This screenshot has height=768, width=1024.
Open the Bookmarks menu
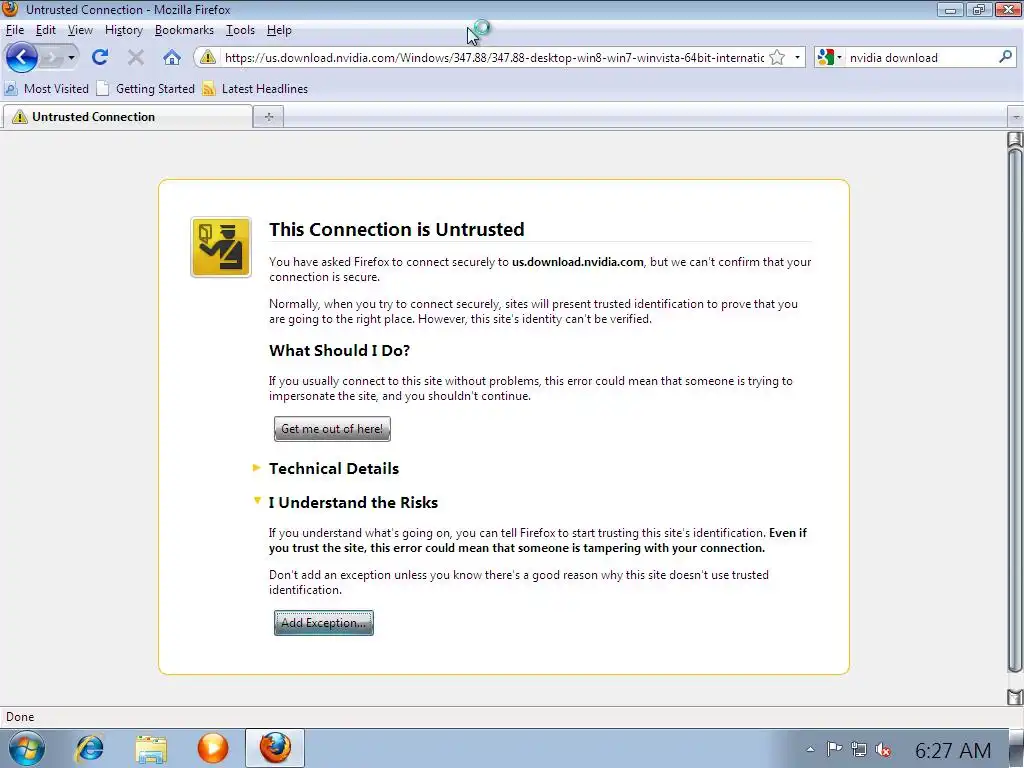click(184, 30)
